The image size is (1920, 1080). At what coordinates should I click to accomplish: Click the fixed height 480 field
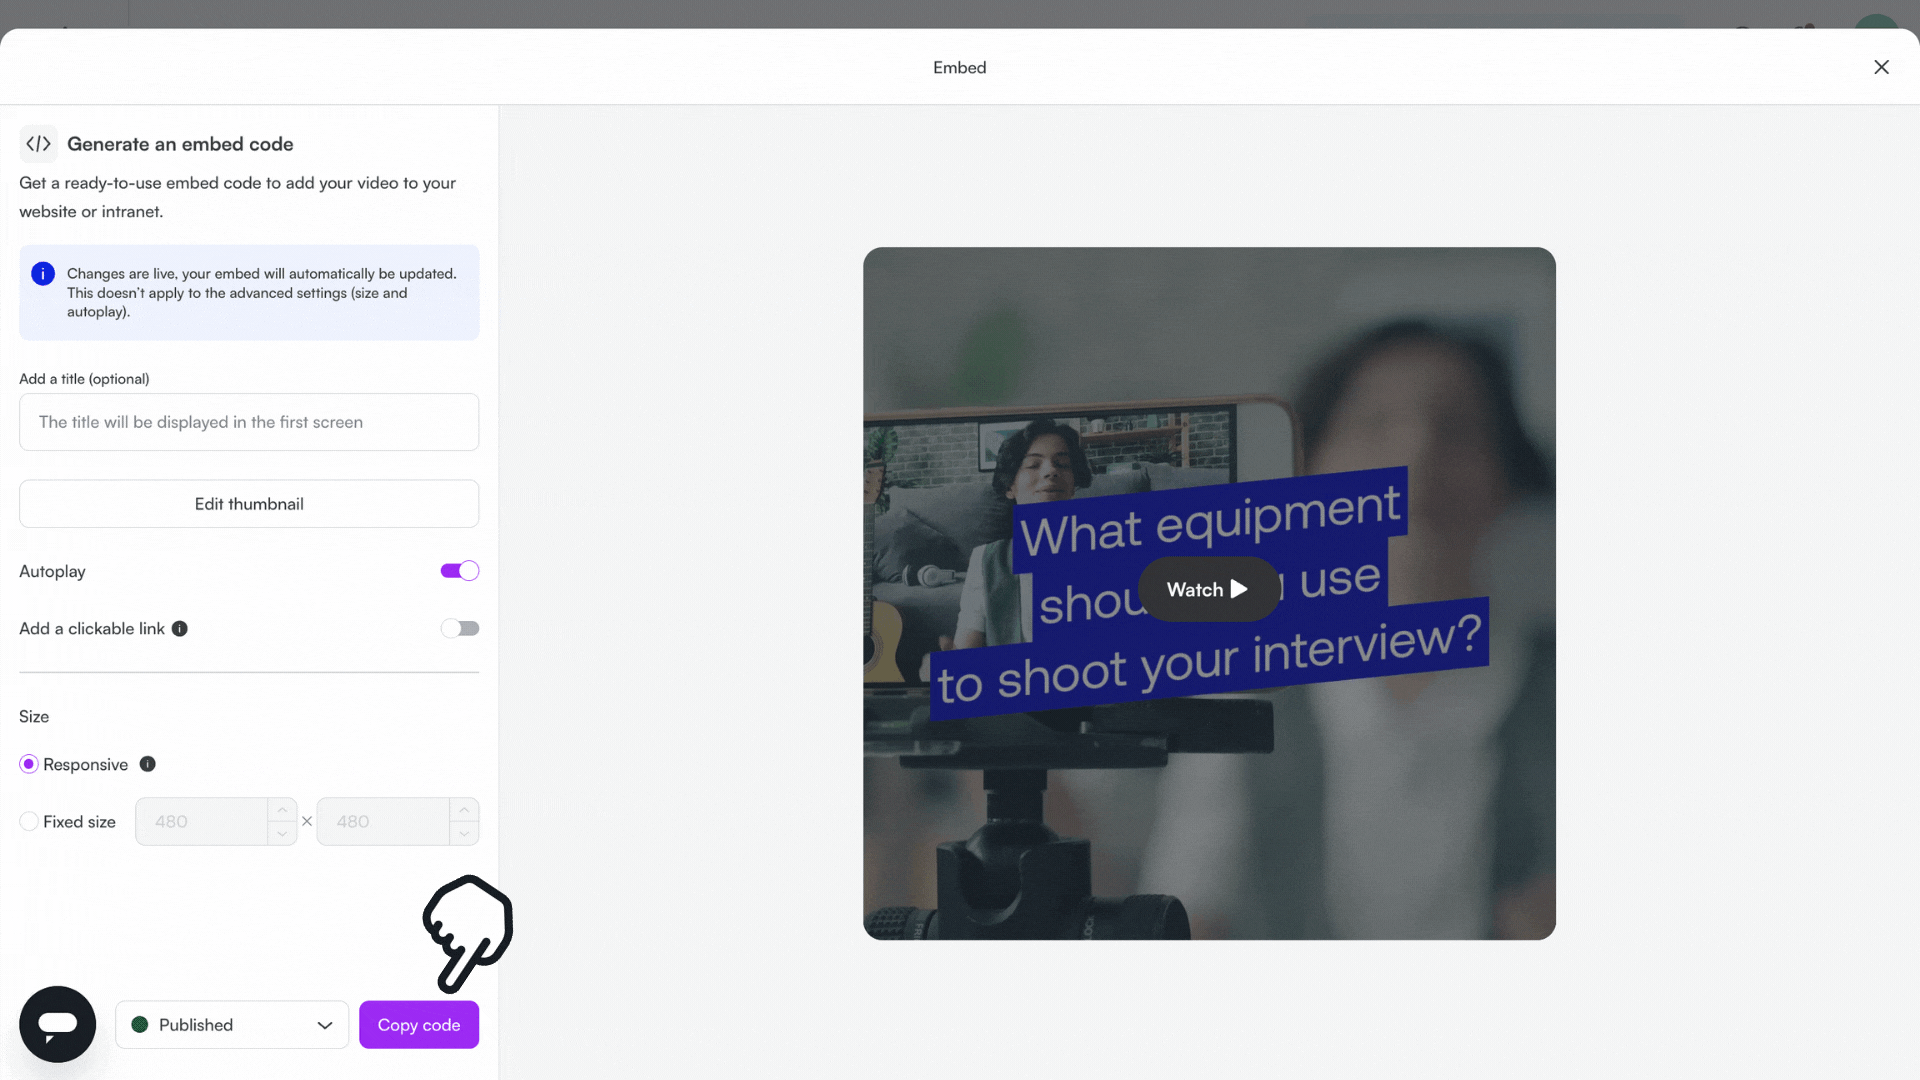tap(384, 821)
